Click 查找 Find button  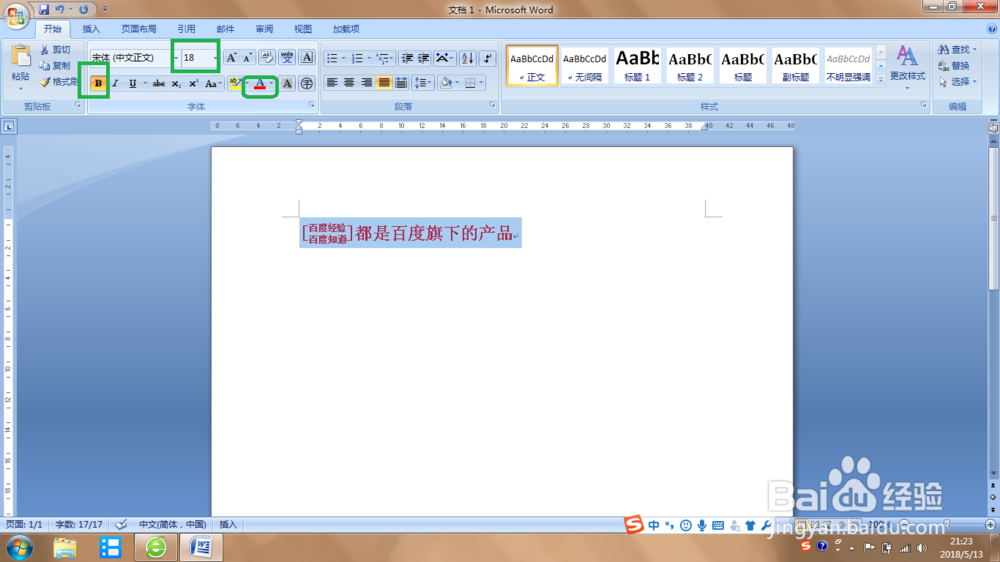(x=957, y=50)
